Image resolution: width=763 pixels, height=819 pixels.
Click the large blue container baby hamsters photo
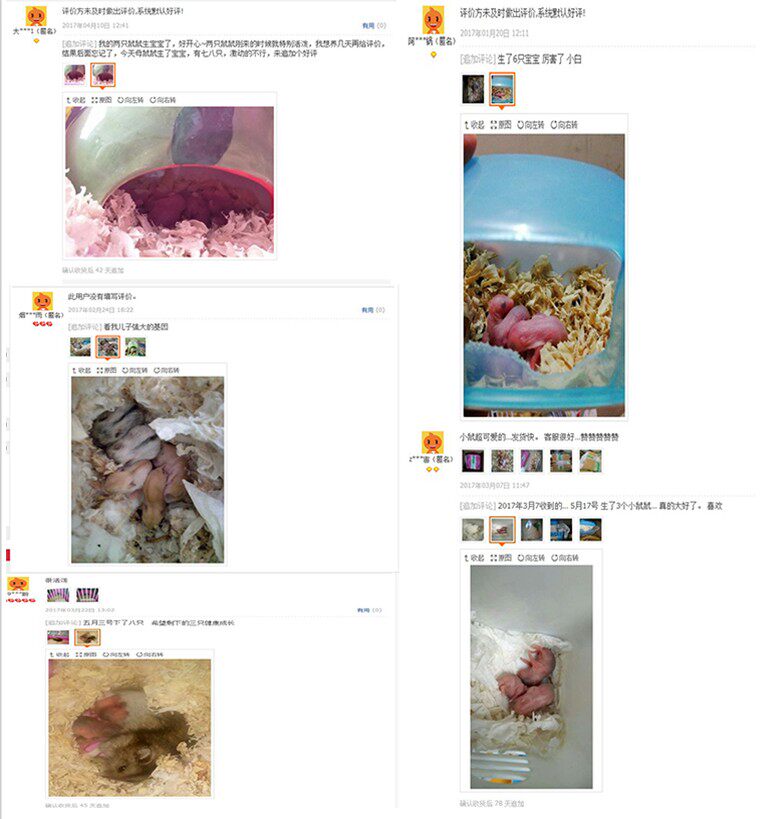[x=544, y=275]
